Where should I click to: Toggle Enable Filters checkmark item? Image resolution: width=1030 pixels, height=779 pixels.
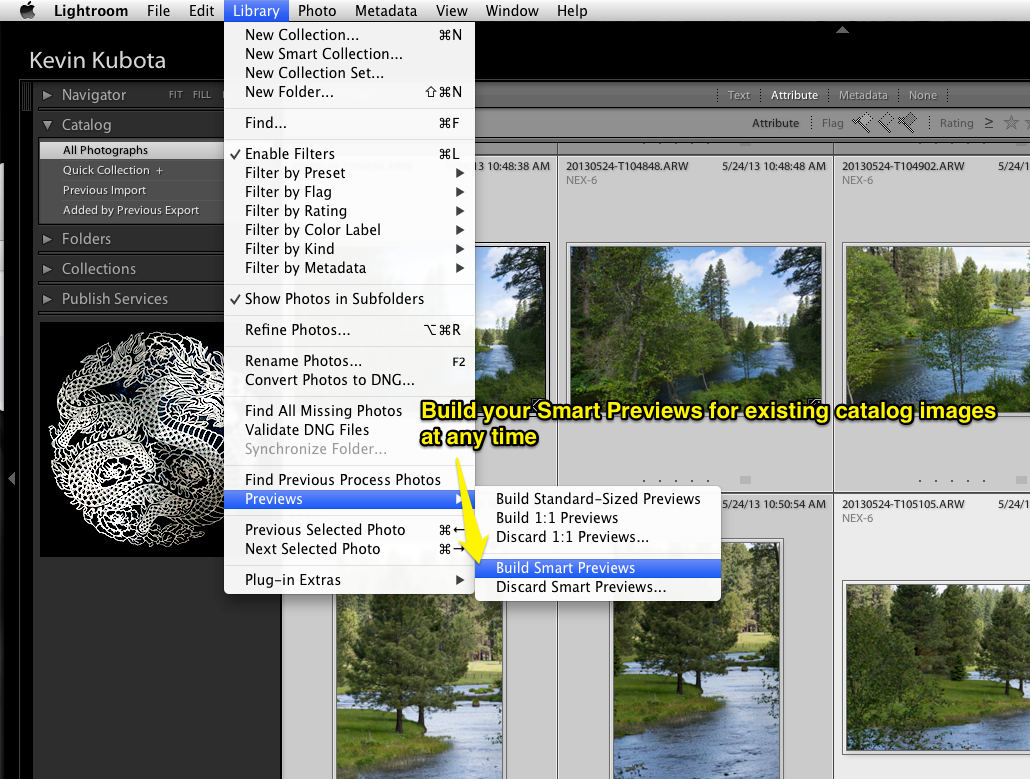tap(349, 154)
